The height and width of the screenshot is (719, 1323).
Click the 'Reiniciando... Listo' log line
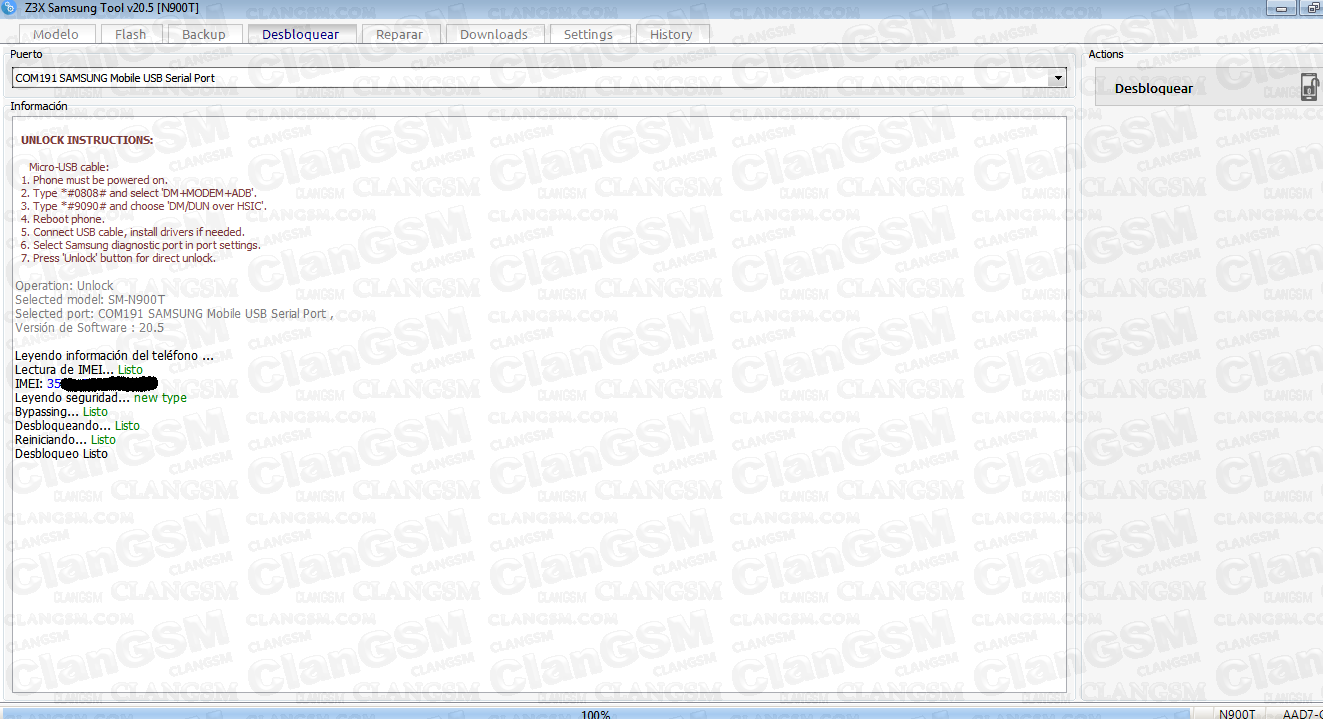pyautogui.click(x=65, y=440)
